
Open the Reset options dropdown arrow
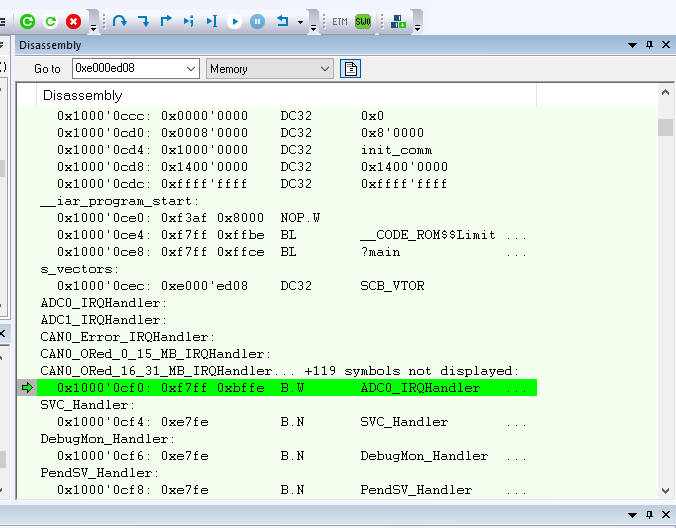(300, 22)
